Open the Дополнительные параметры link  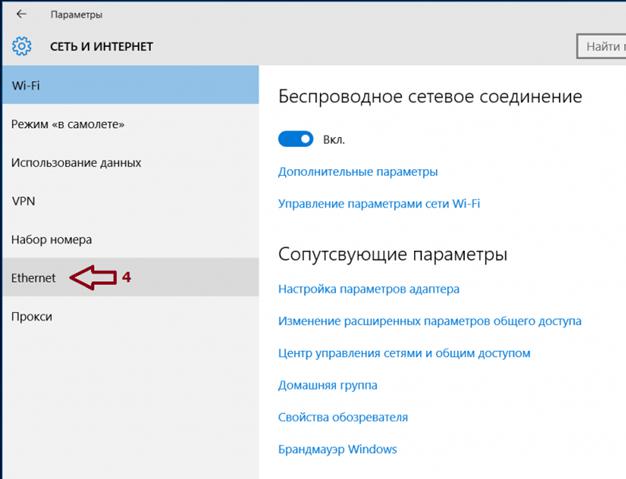(x=357, y=172)
